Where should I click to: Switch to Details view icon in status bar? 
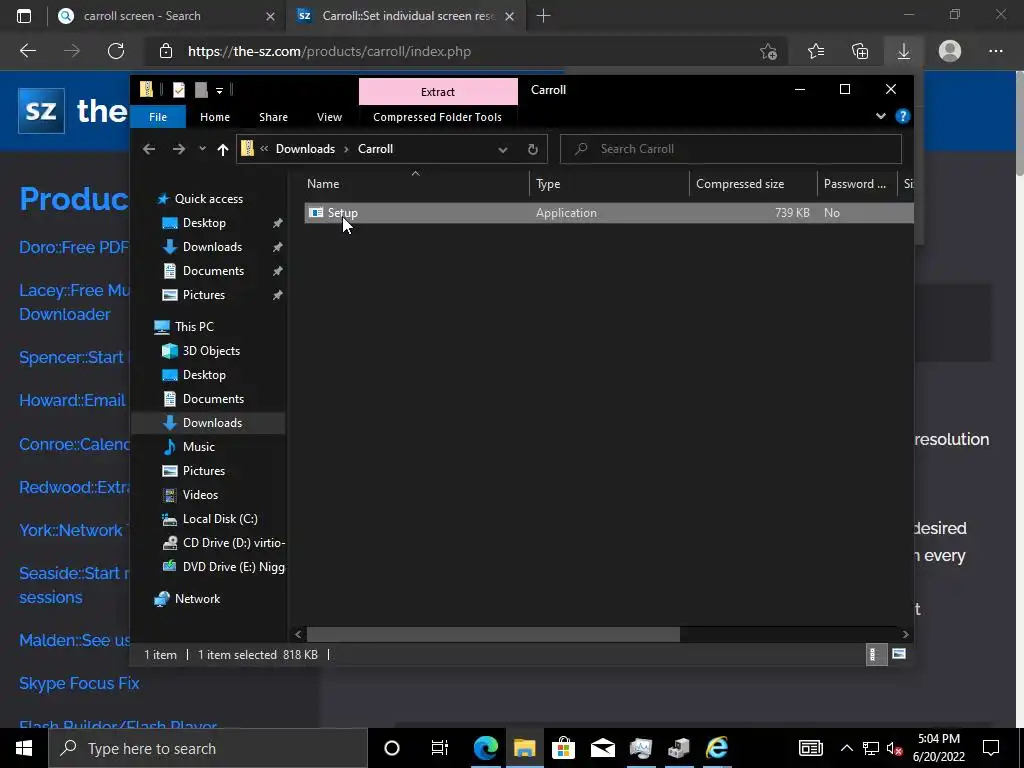pyautogui.click(x=875, y=654)
